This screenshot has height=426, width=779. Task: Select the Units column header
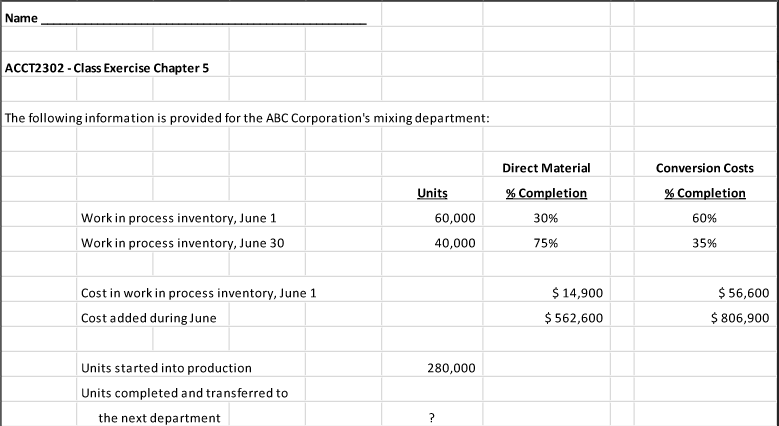click(x=432, y=193)
